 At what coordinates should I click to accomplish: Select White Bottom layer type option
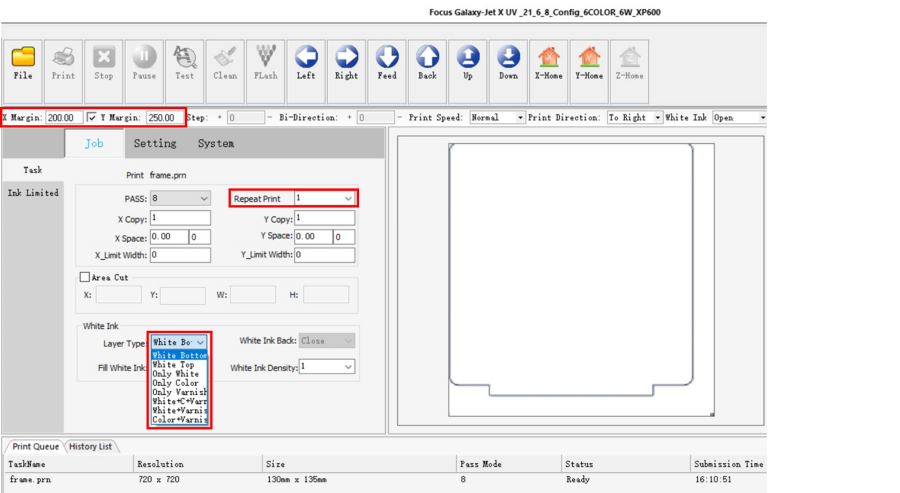click(179, 355)
